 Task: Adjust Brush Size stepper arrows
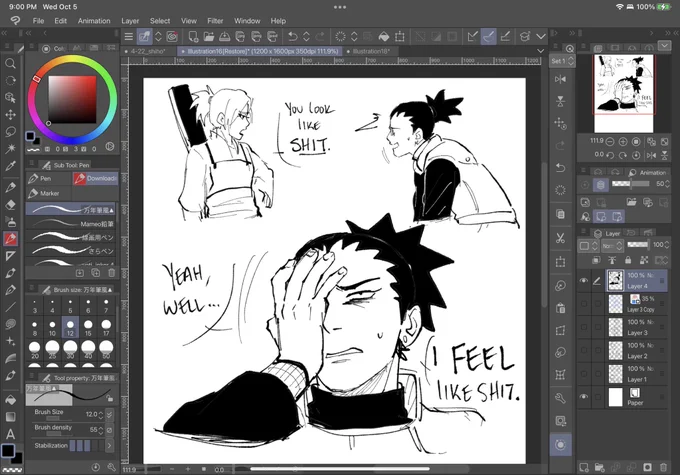[101, 415]
